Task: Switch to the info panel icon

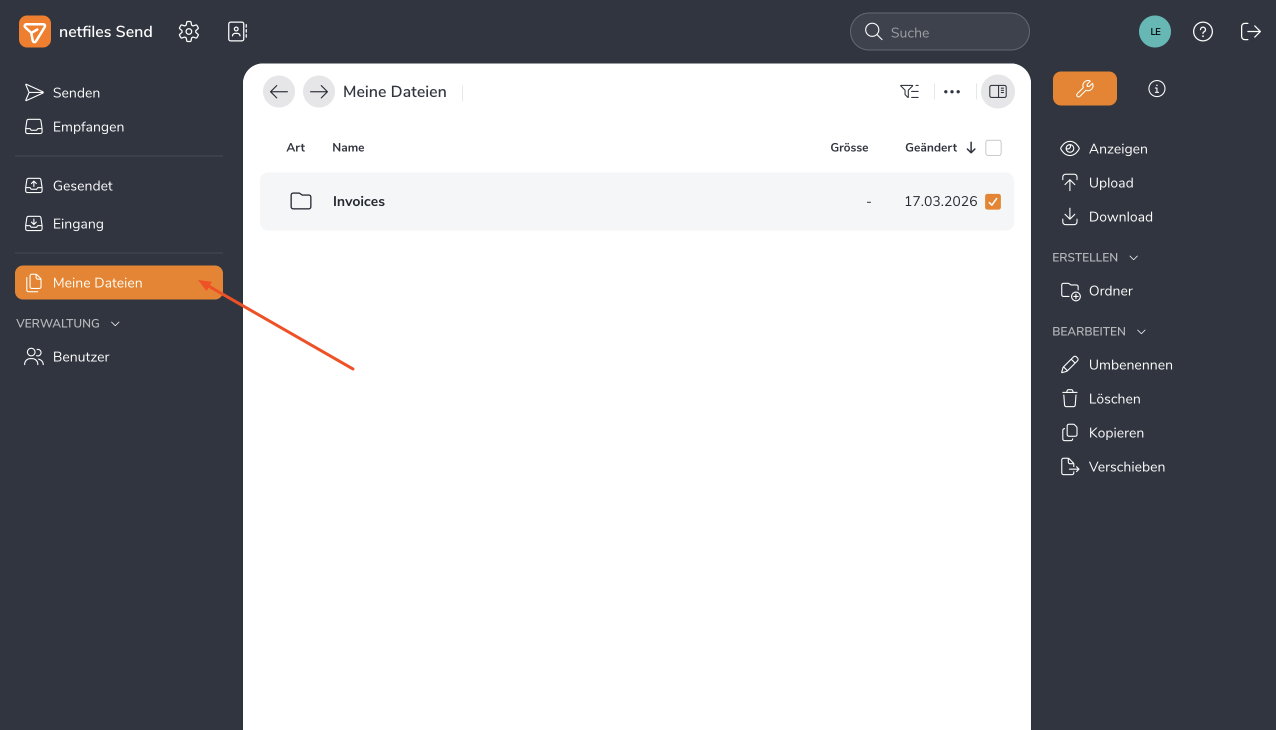Action: tap(1157, 89)
